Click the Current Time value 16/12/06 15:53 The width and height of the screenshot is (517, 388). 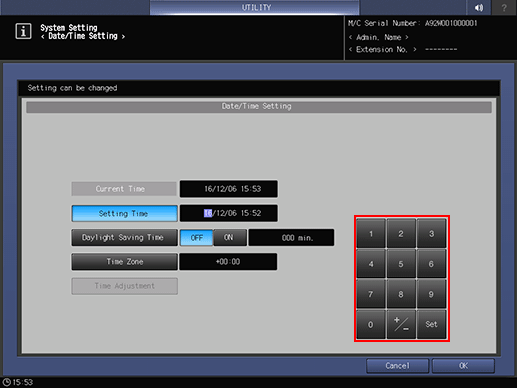pos(229,189)
